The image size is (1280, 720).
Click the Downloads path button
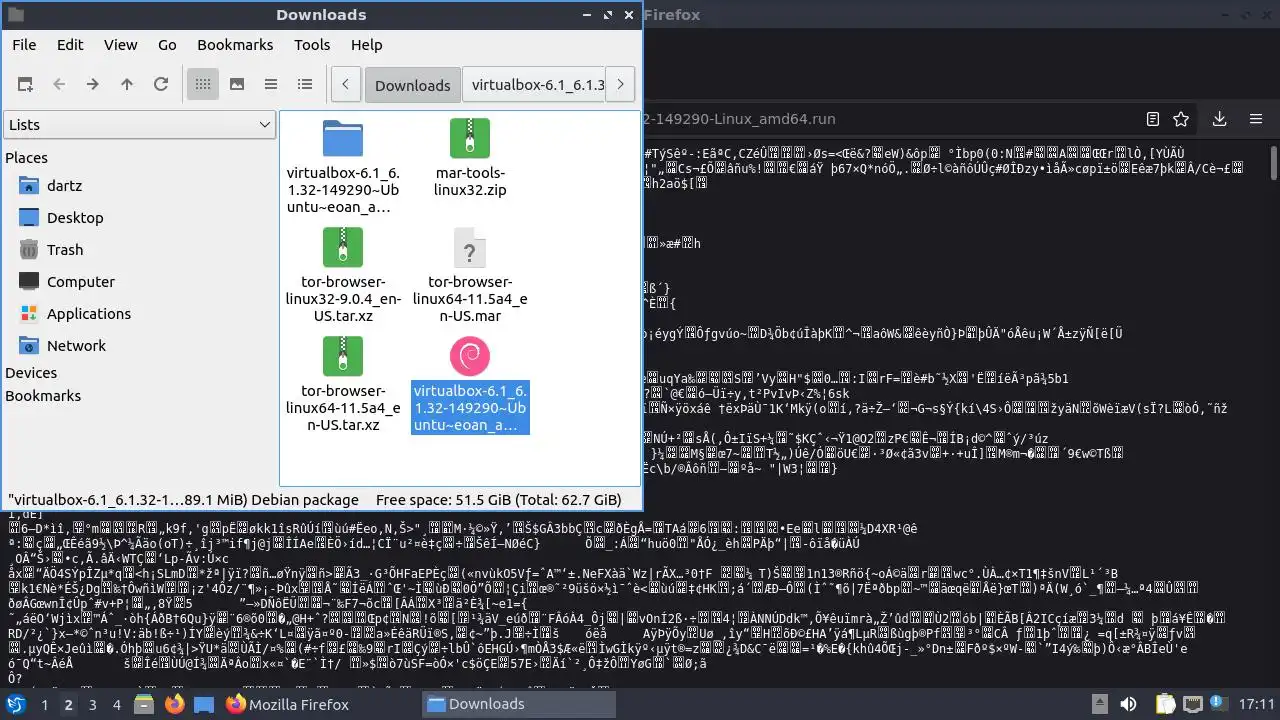click(412, 85)
